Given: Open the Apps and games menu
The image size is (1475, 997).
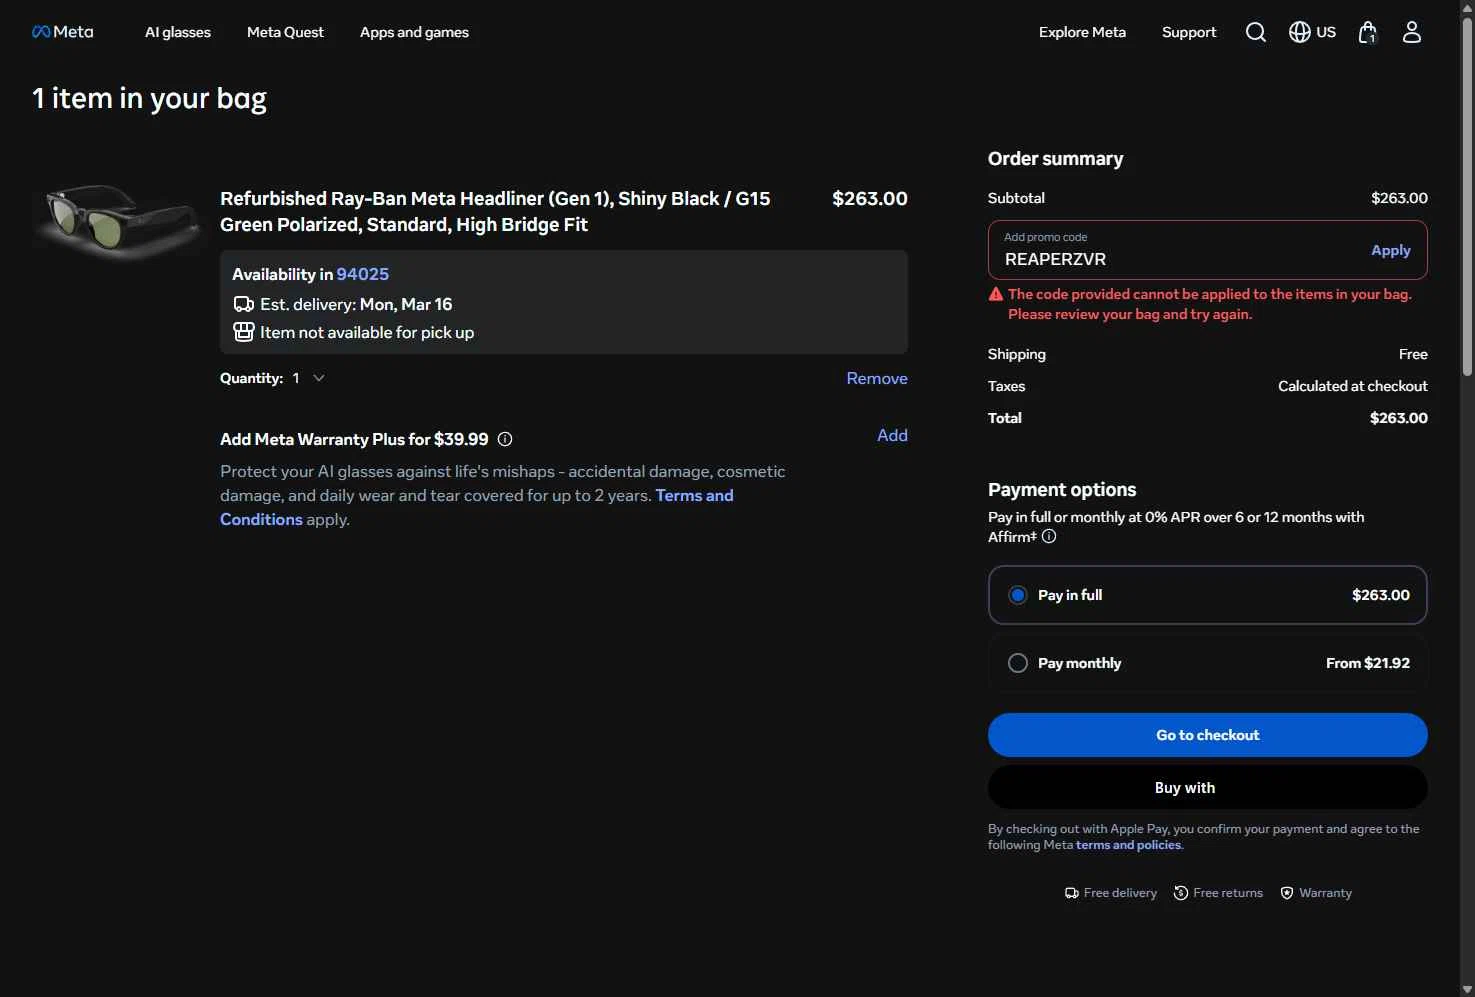Looking at the screenshot, I should click(414, 32).
